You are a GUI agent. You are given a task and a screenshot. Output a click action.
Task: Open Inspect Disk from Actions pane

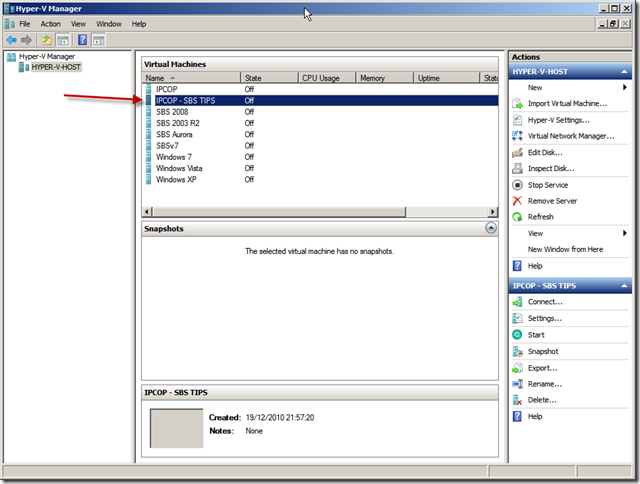click(552, 168)
